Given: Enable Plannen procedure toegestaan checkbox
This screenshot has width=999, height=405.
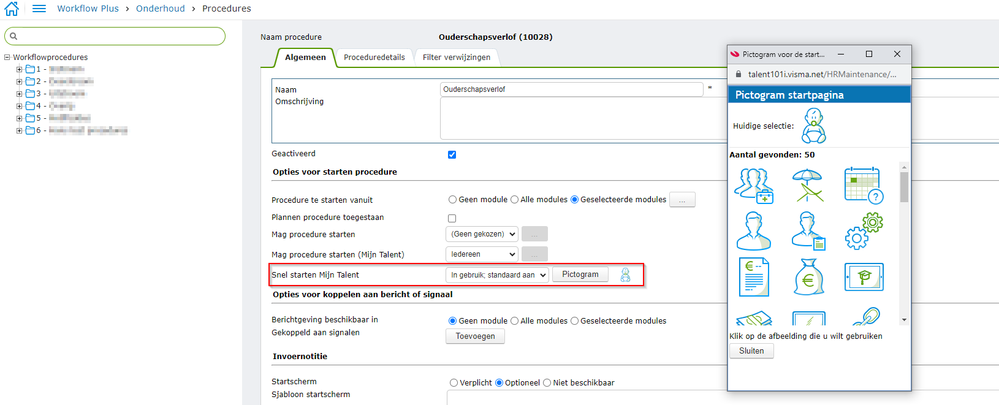Looking at the screenshot, I should point(452,218).
